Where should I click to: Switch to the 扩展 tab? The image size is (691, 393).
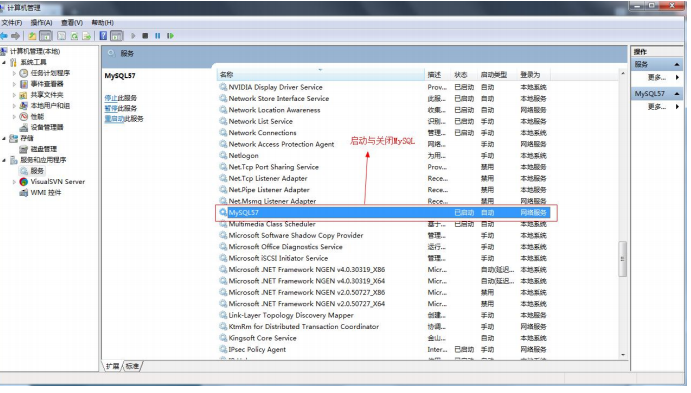(112, 366)
